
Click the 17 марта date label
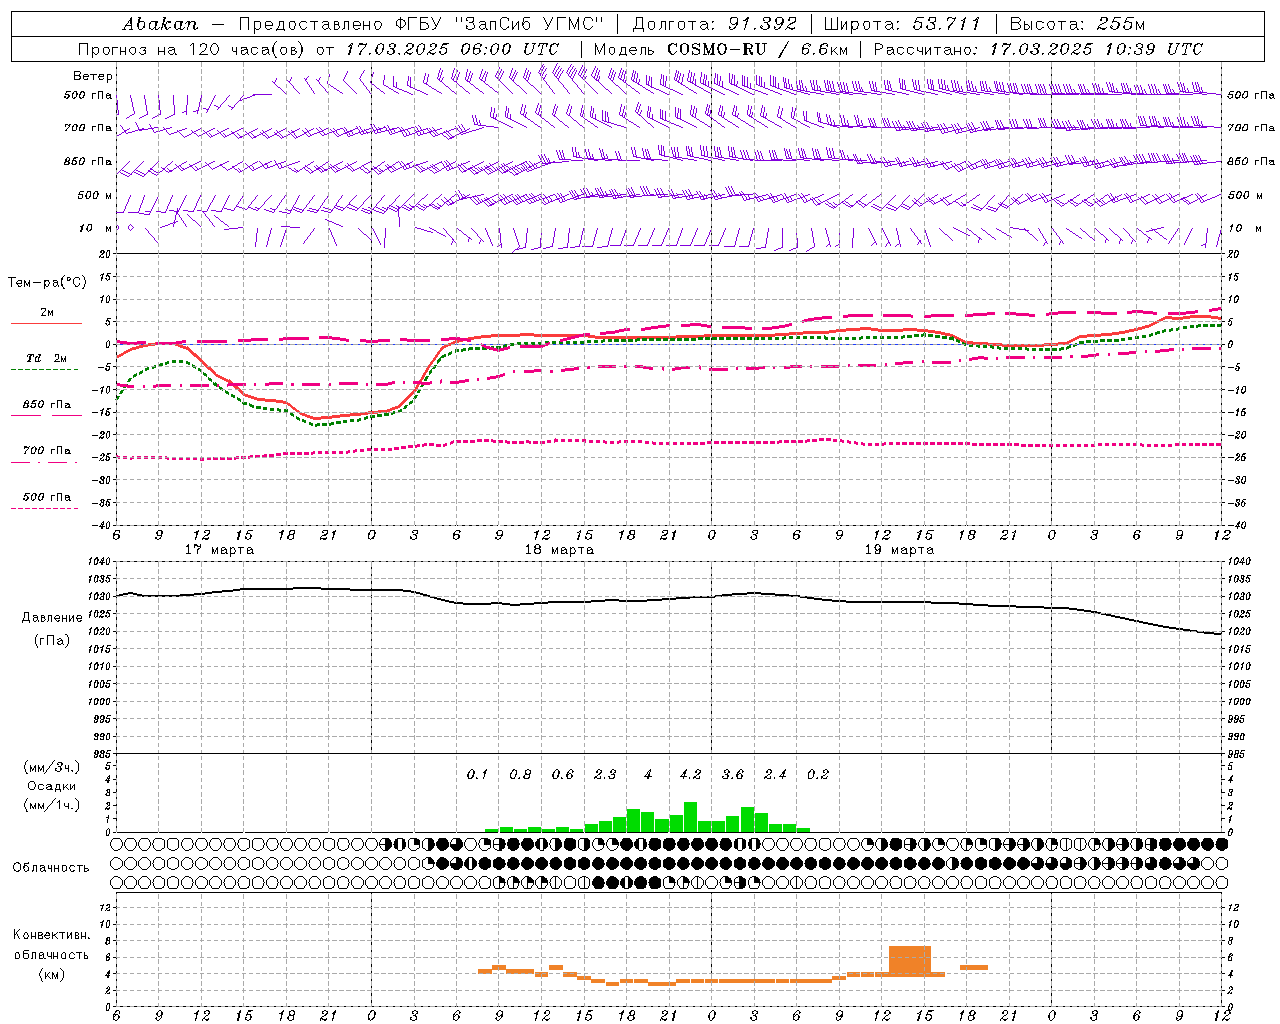tap(220, 550)
